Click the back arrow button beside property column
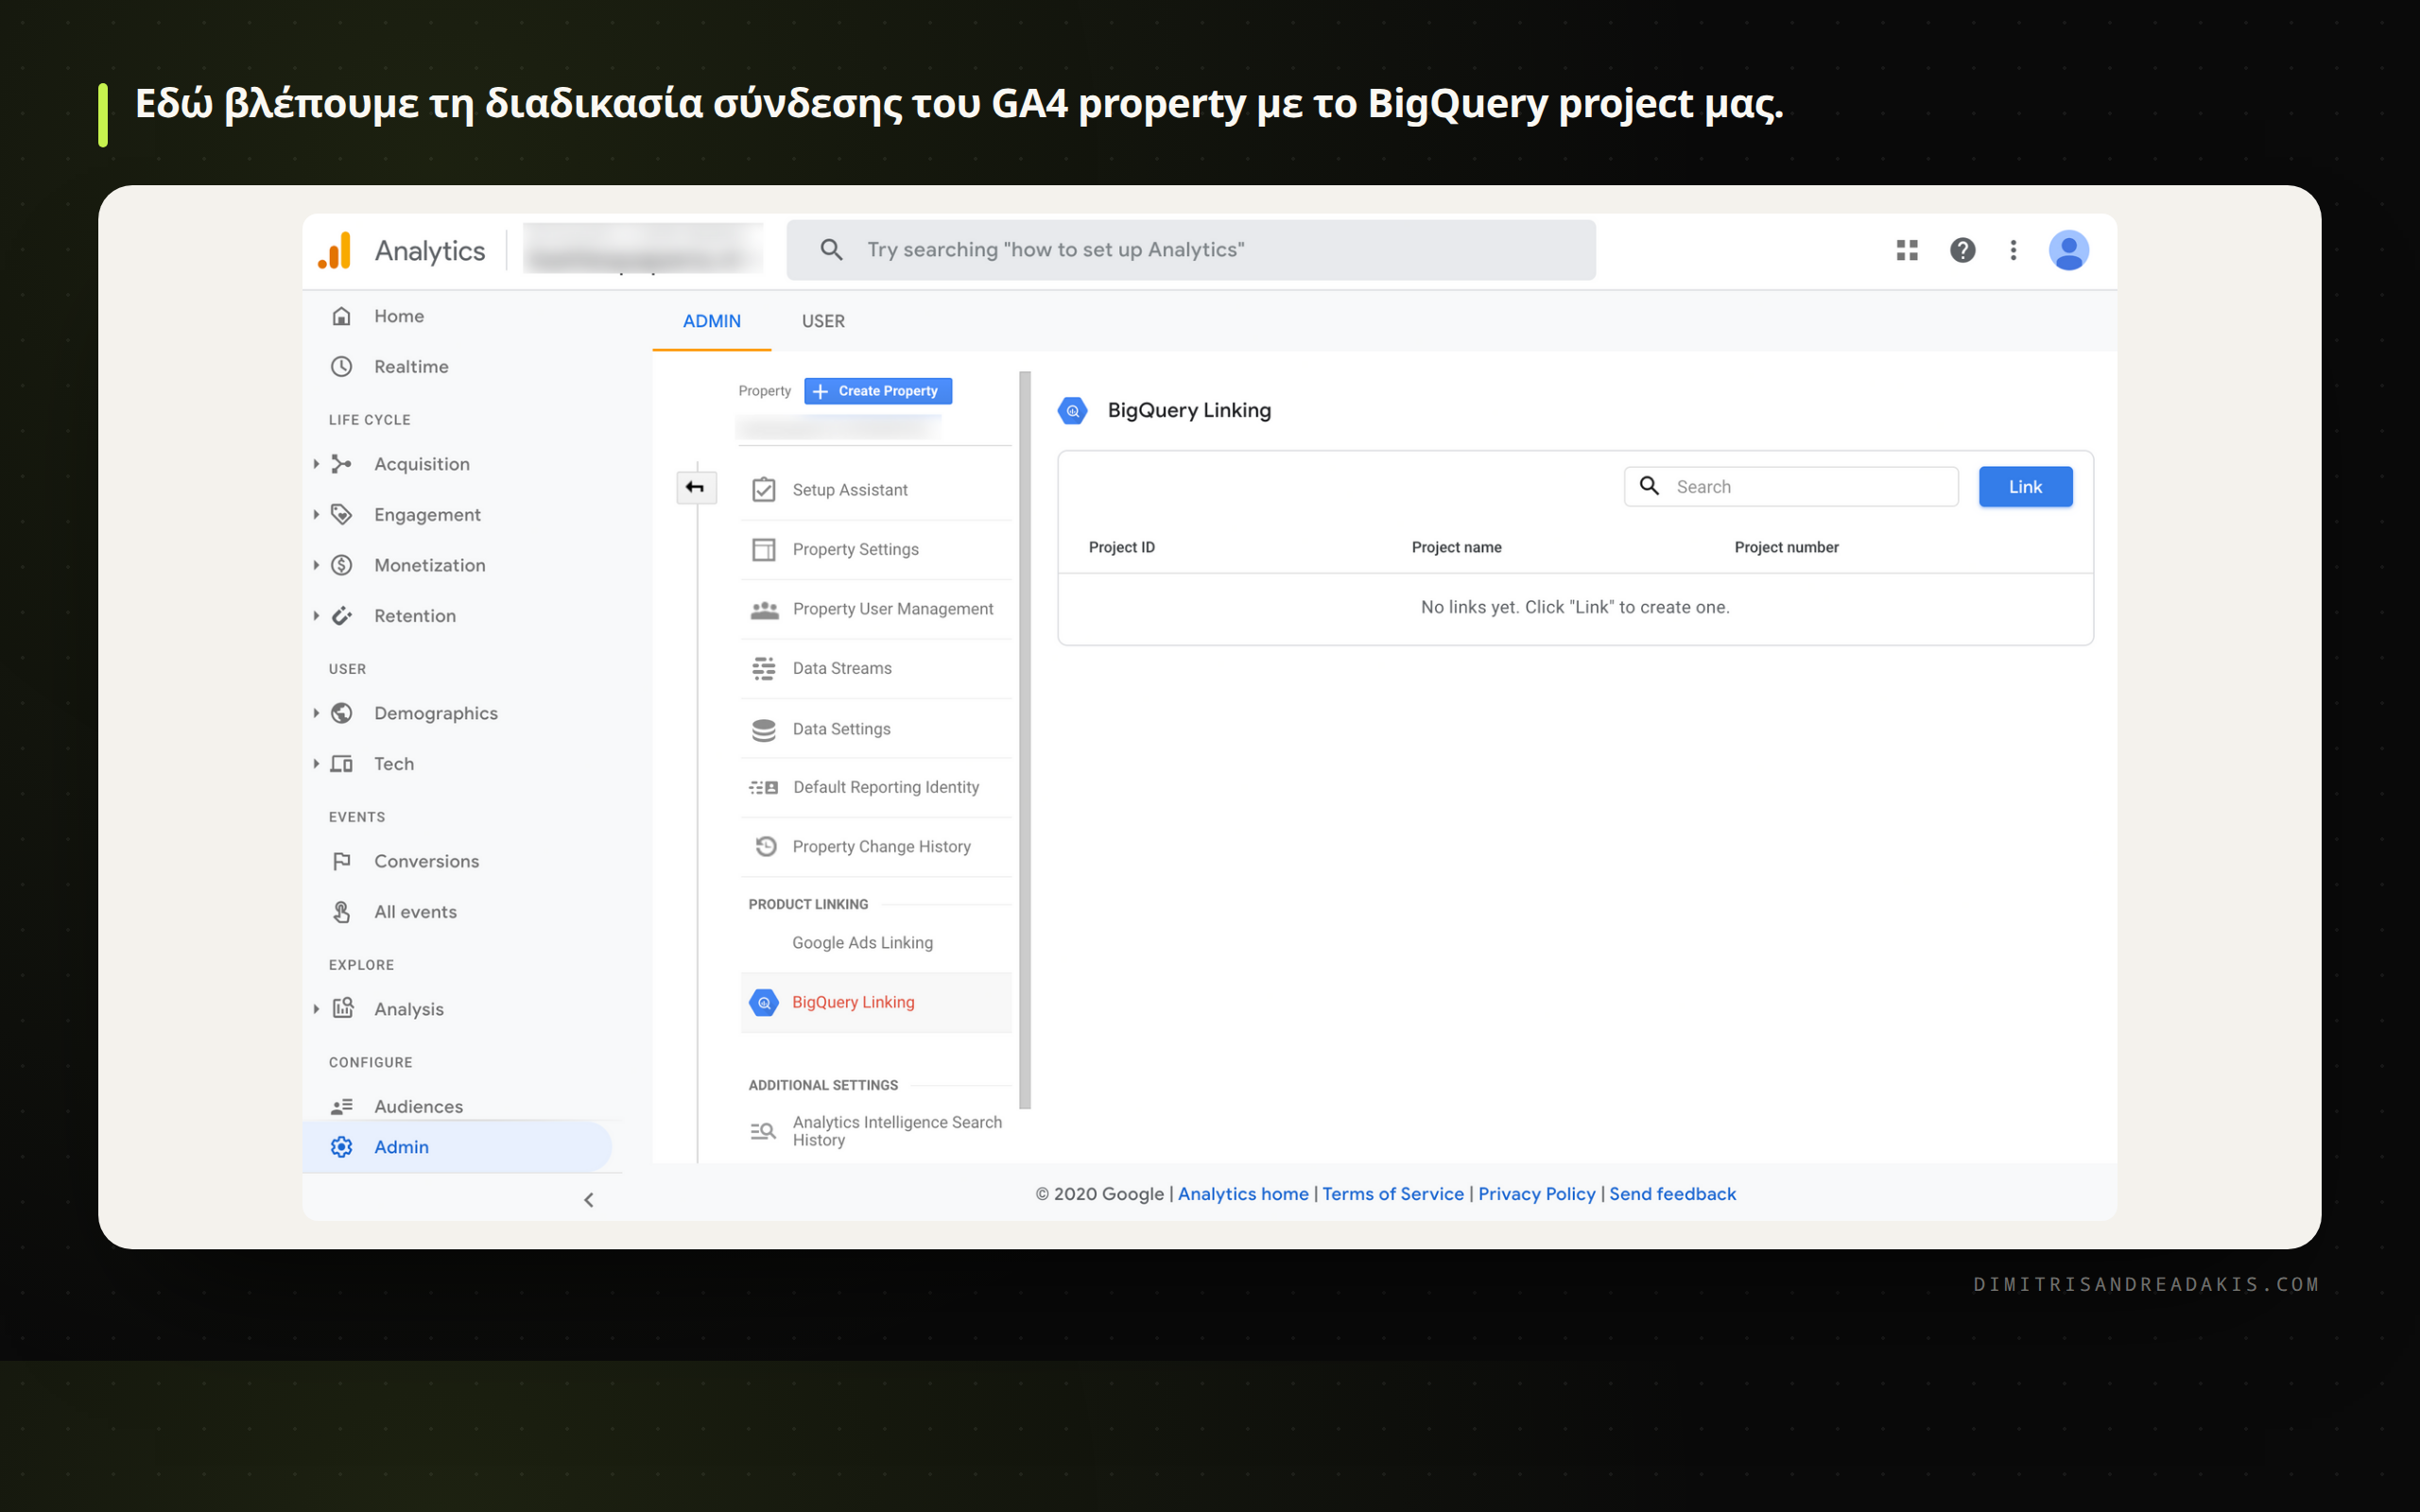 pos(696,488)
